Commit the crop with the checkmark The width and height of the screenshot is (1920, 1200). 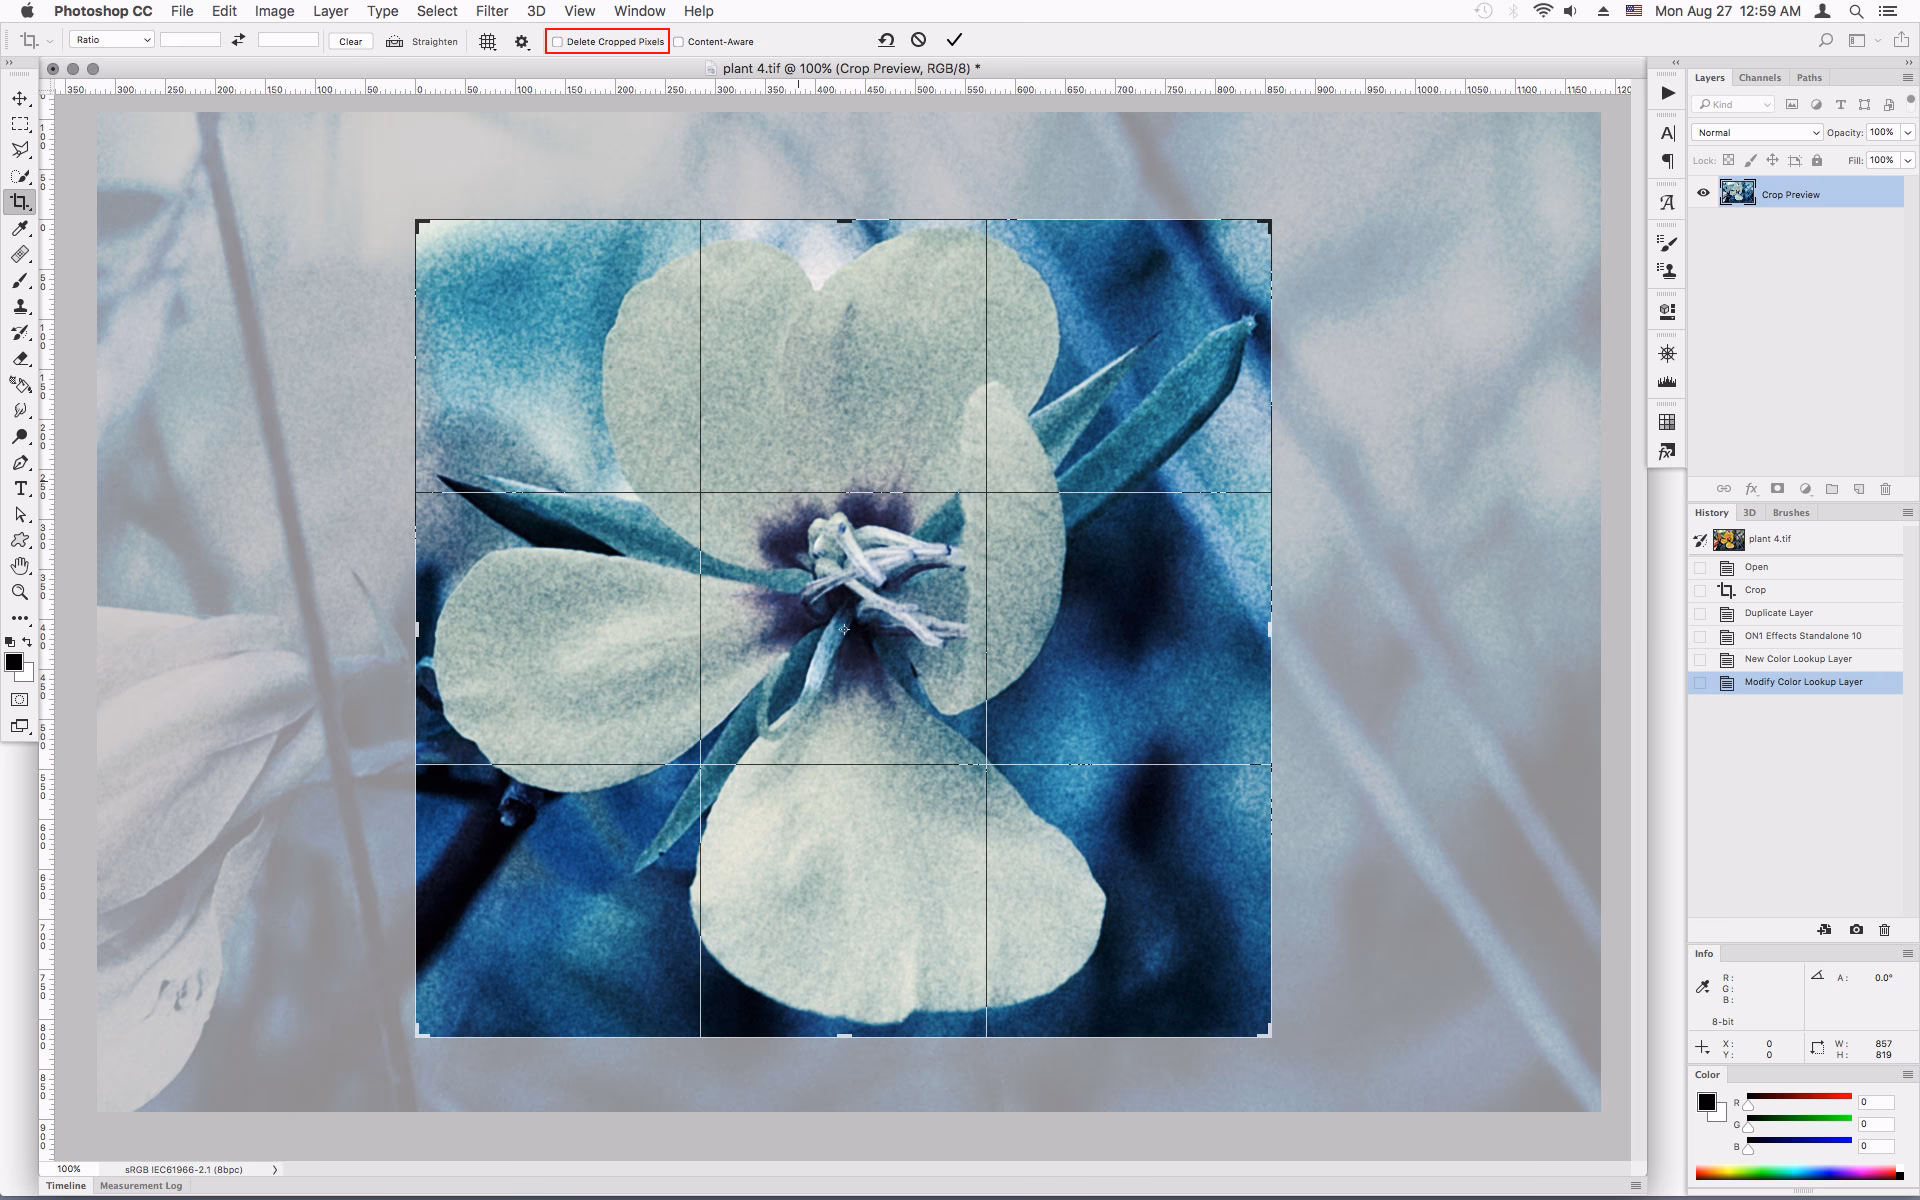(954, 40)
